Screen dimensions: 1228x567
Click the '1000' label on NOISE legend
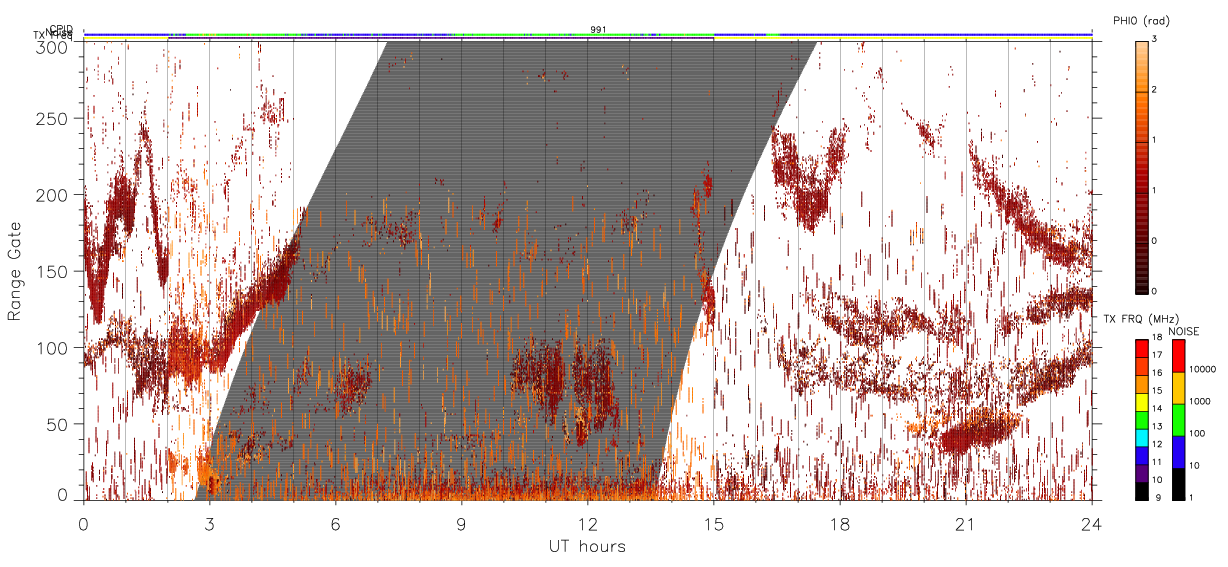click(1200, 403)
